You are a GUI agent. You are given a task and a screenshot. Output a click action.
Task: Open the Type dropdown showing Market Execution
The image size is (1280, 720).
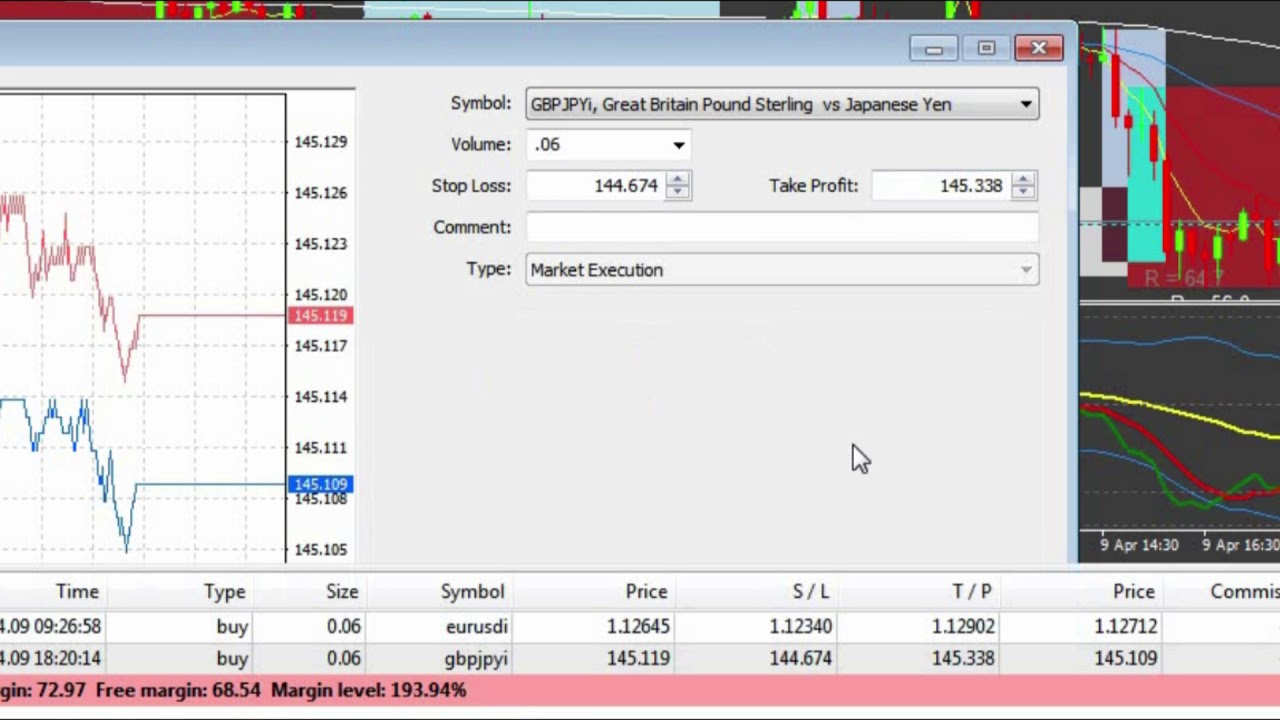pyautogui.click(x=782, y=270)
